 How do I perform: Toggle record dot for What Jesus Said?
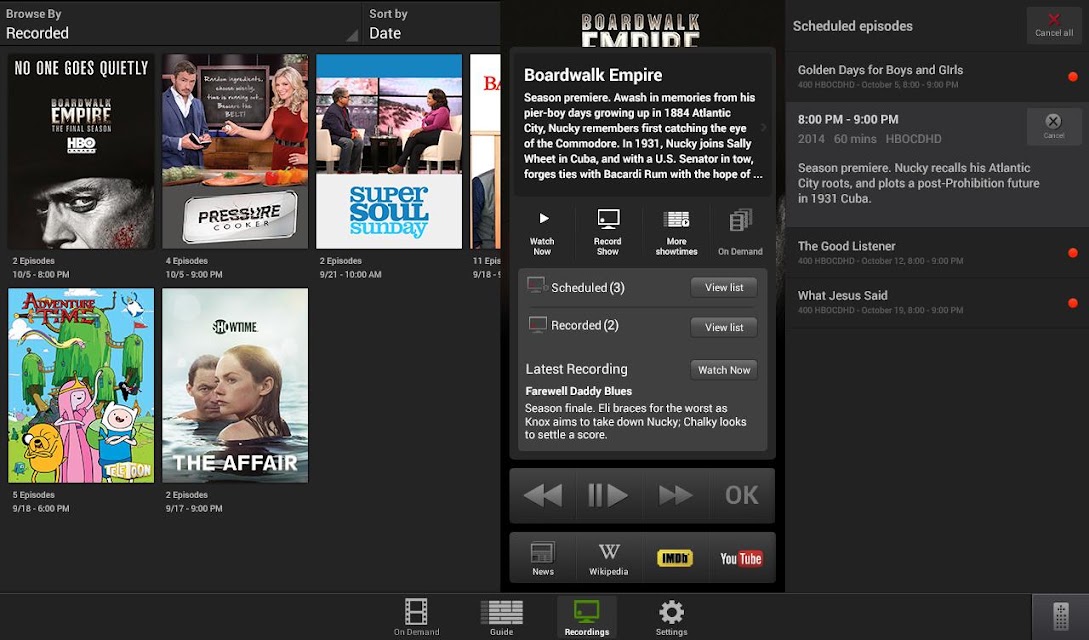1072,303
